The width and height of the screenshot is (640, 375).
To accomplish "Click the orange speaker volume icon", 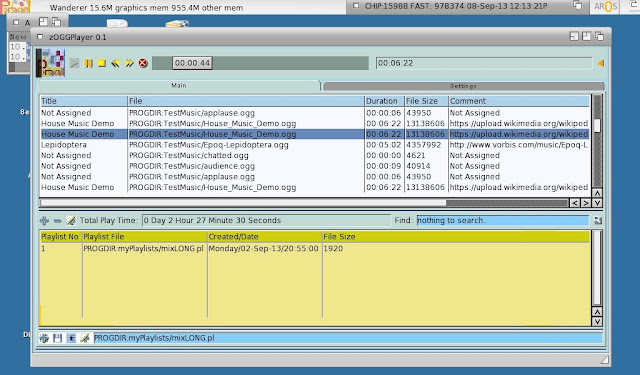I will [600, 63].
